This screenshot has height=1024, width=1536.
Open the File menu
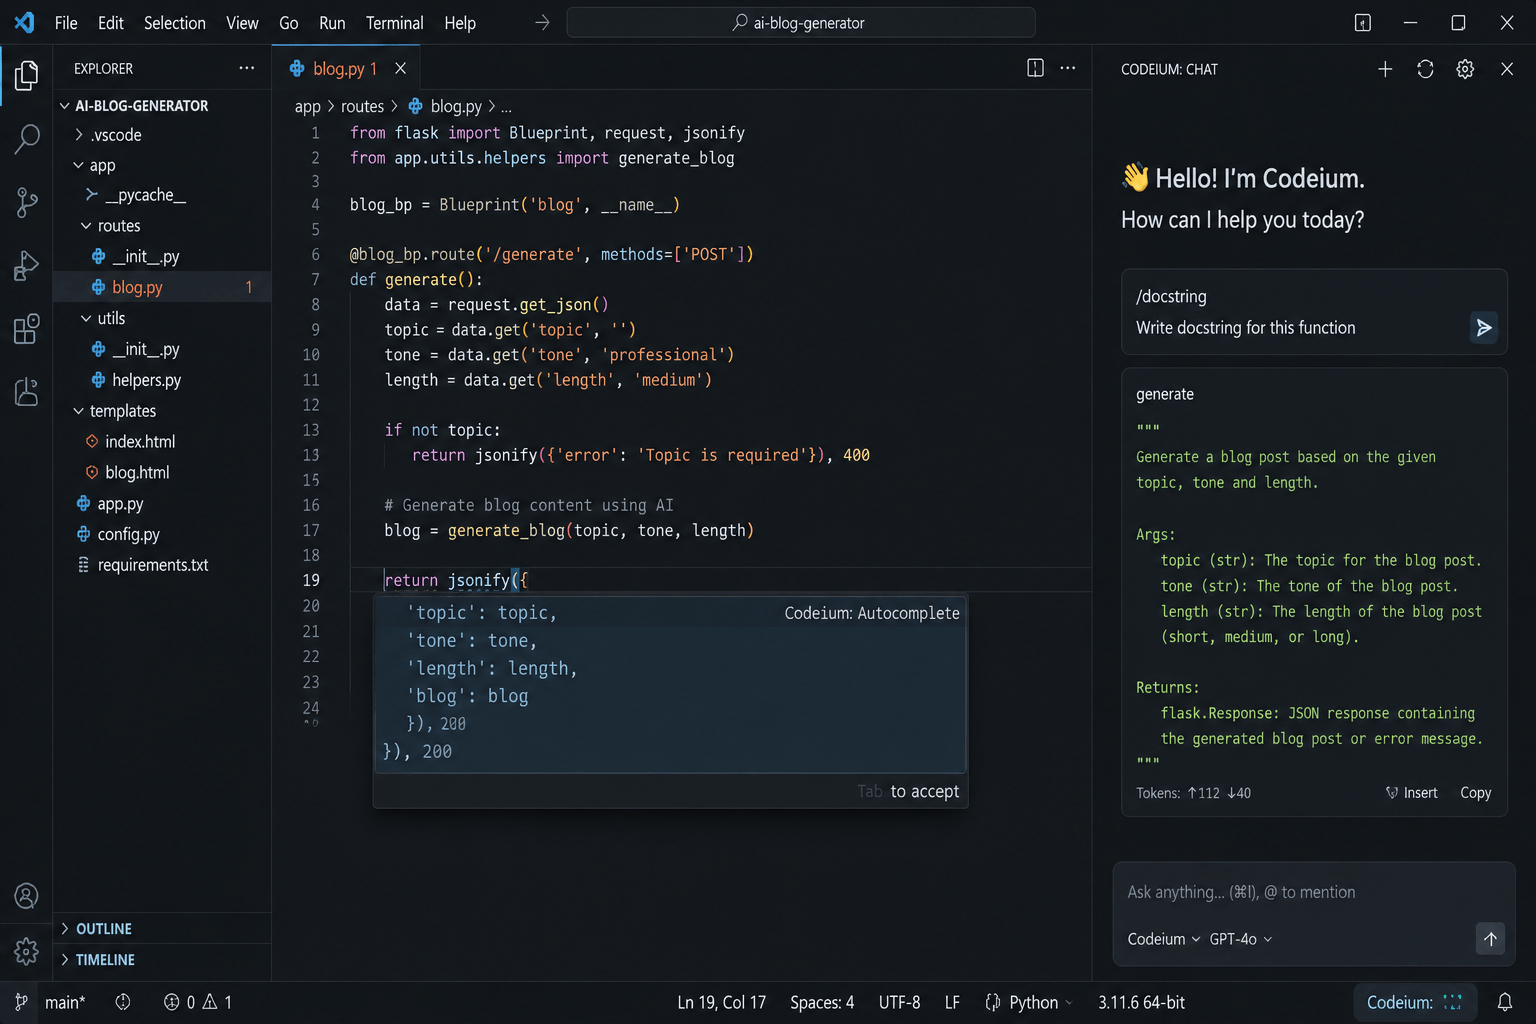tap(66, 22)
